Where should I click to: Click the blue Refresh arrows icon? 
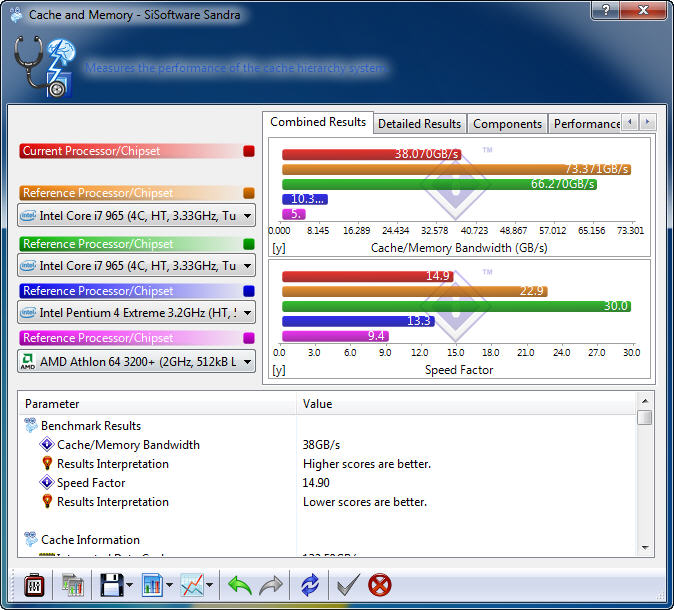(310, 585)
